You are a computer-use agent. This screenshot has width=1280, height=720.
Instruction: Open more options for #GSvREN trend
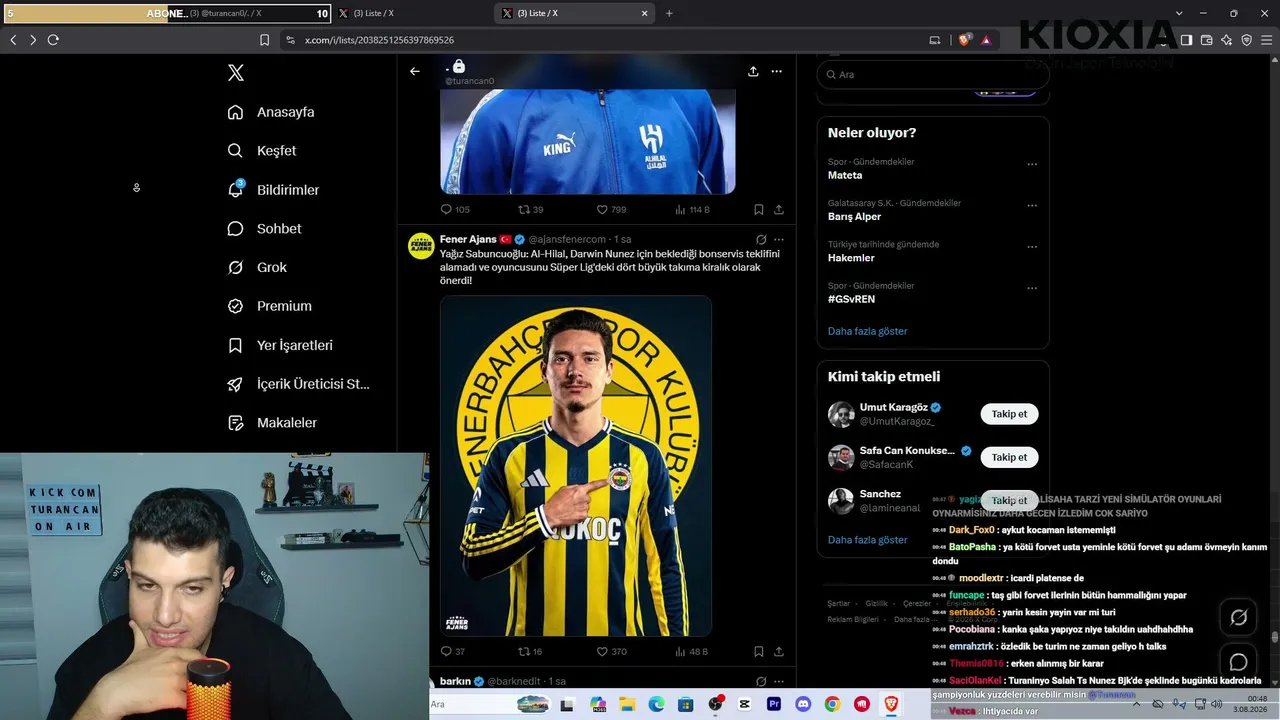tap(1032, 289)
